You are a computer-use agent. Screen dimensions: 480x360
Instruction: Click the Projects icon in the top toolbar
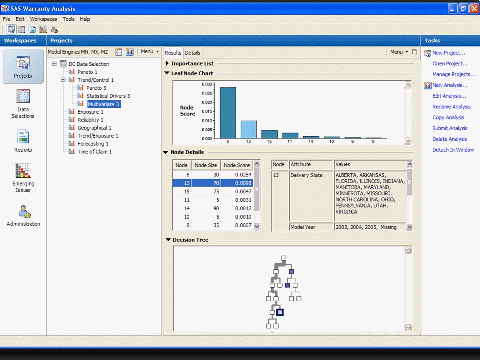coord(11,29)
